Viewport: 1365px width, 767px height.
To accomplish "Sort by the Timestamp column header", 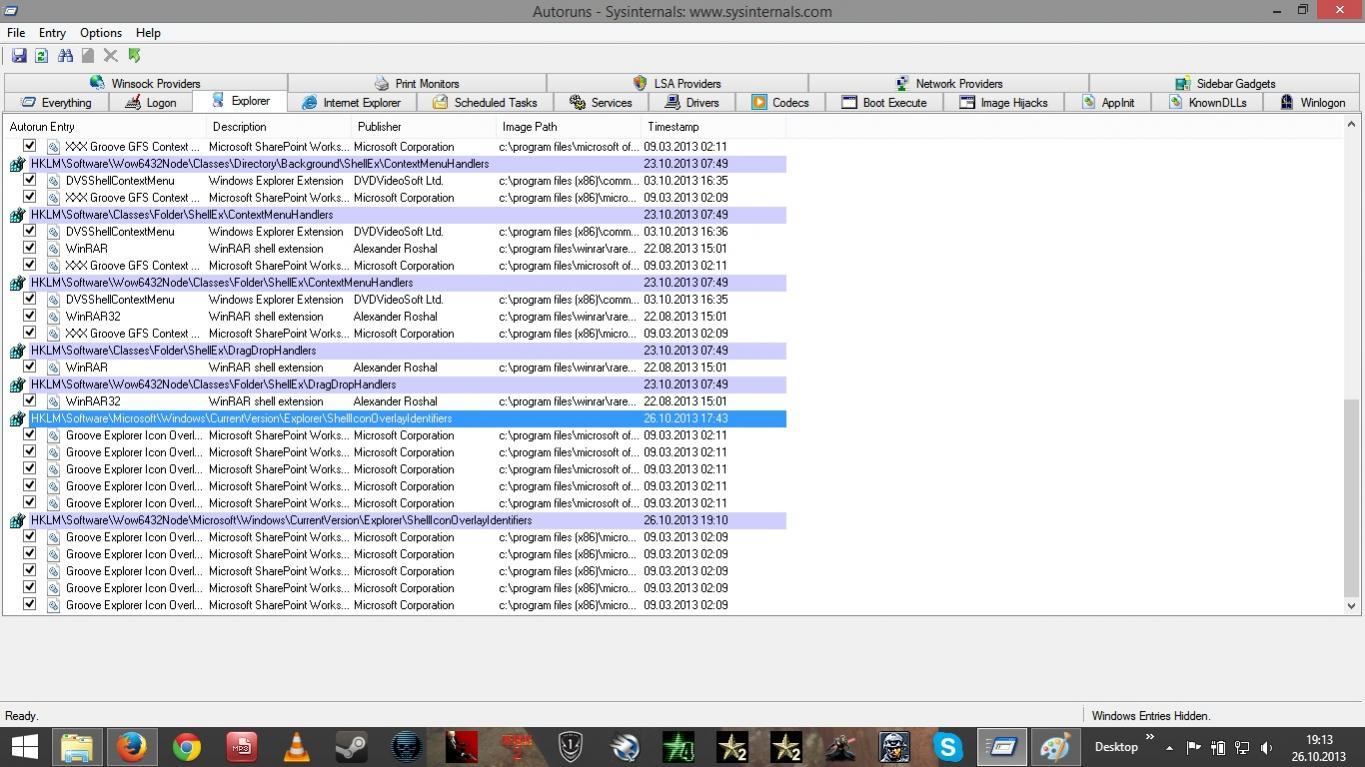I will (x=713, y=127).
